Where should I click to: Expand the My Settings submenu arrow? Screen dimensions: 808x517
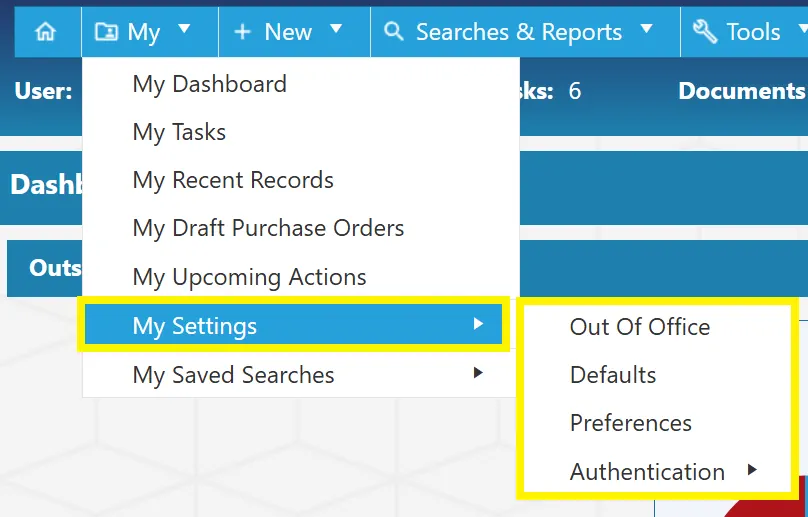pos(478,324)
